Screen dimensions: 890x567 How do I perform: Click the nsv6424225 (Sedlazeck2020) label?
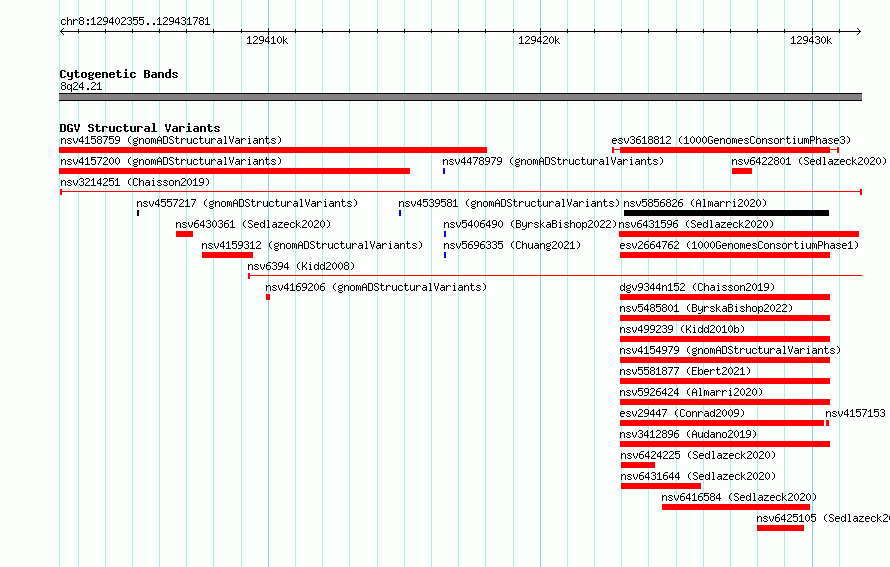pyautogui.click(x=698, y=455)
